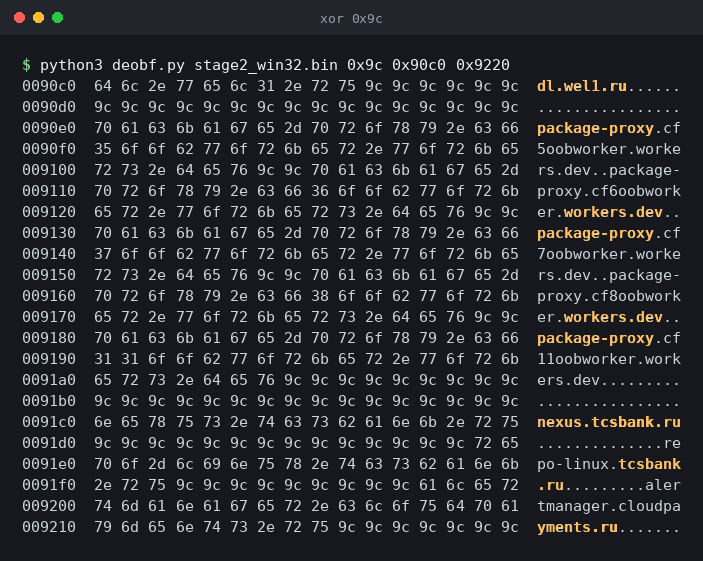Click the offset 0091f0

pyautogui.click(x=49, y=485)
